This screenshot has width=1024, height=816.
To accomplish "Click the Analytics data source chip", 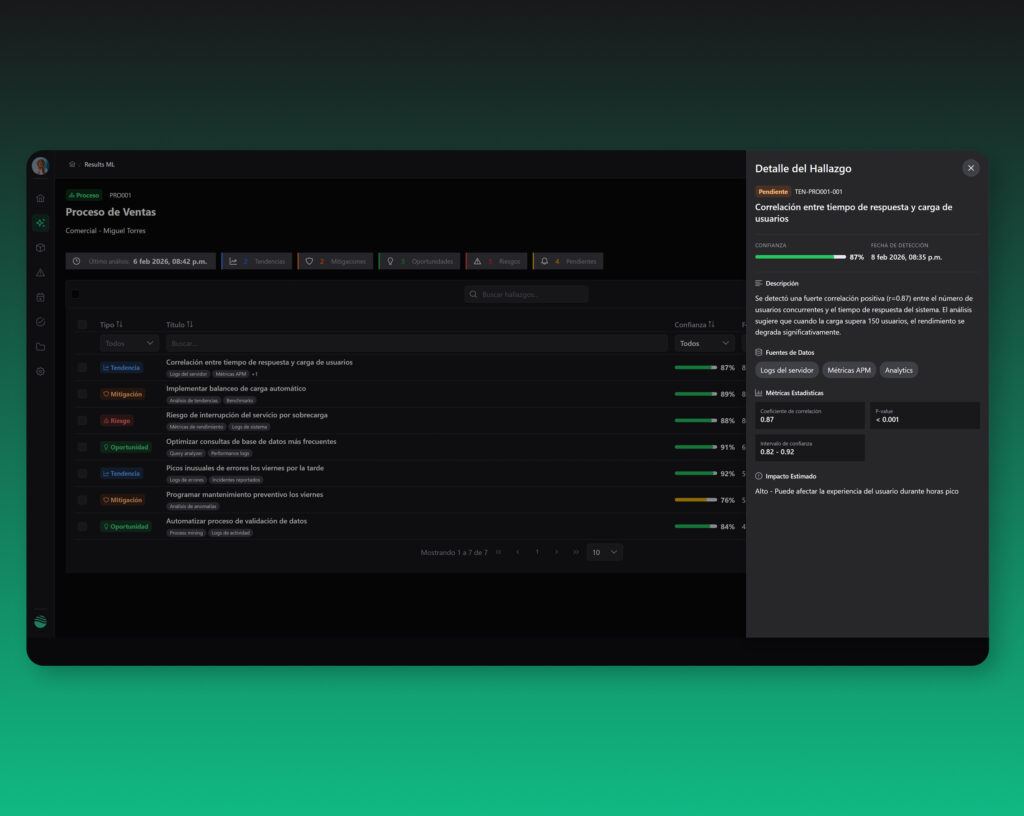I will tap(898, 370).
